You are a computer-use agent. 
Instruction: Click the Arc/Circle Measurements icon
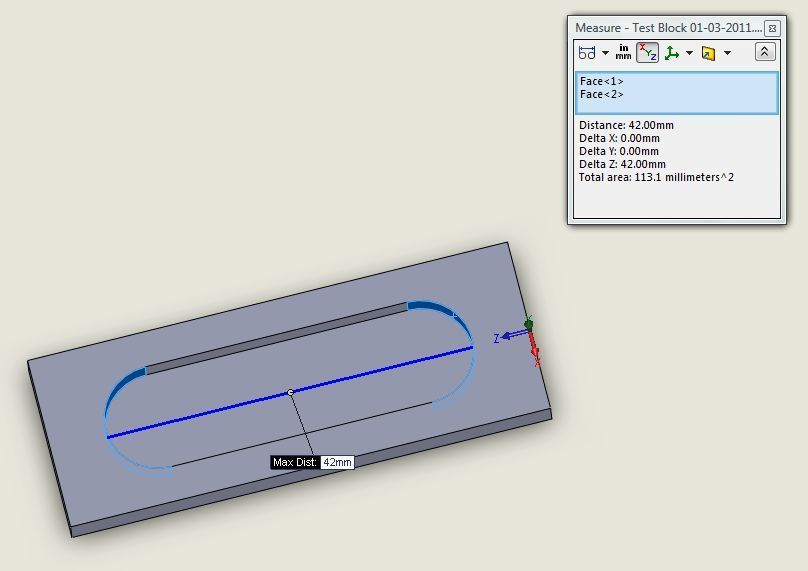click(586, 53)
